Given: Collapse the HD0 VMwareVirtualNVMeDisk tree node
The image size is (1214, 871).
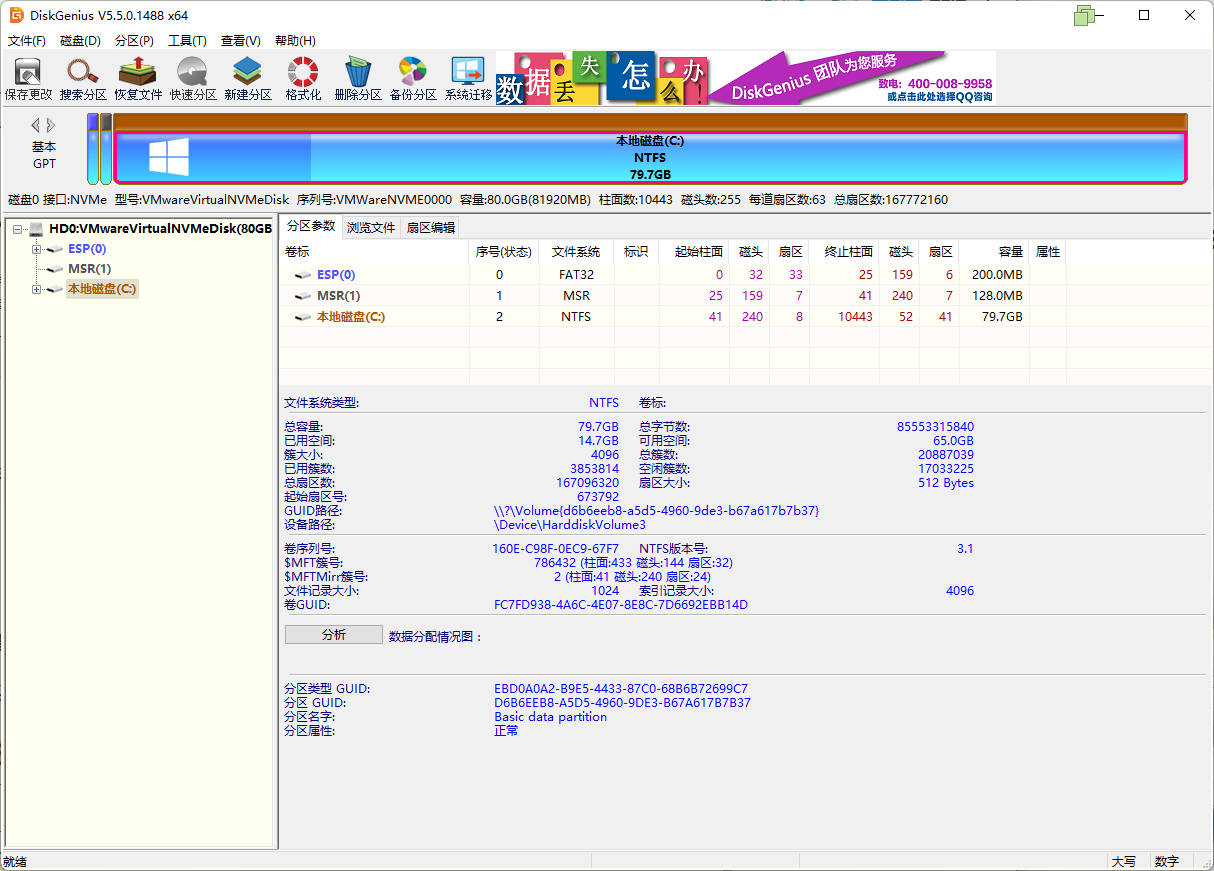Looking at the screenshot, I should 19,229.
